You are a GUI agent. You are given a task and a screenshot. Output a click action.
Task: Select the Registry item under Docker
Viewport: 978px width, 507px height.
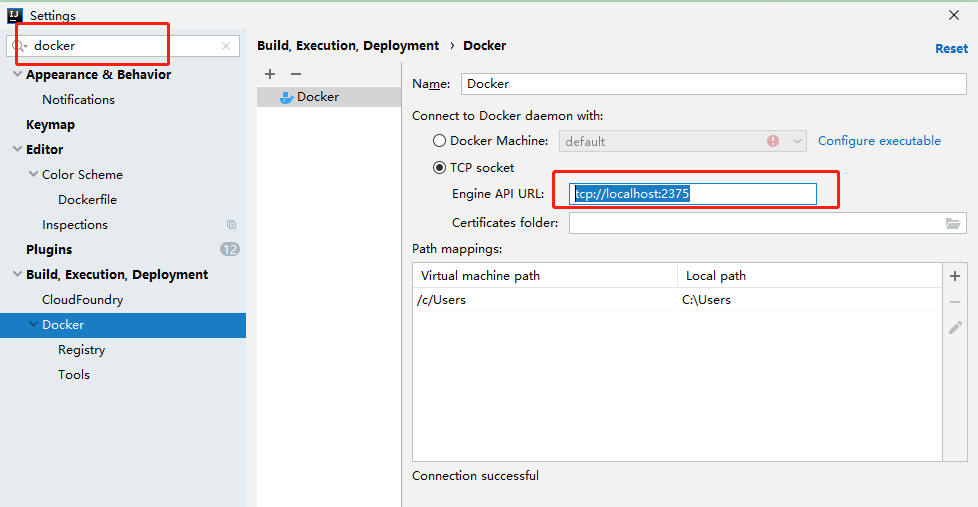tap(81, 350)
